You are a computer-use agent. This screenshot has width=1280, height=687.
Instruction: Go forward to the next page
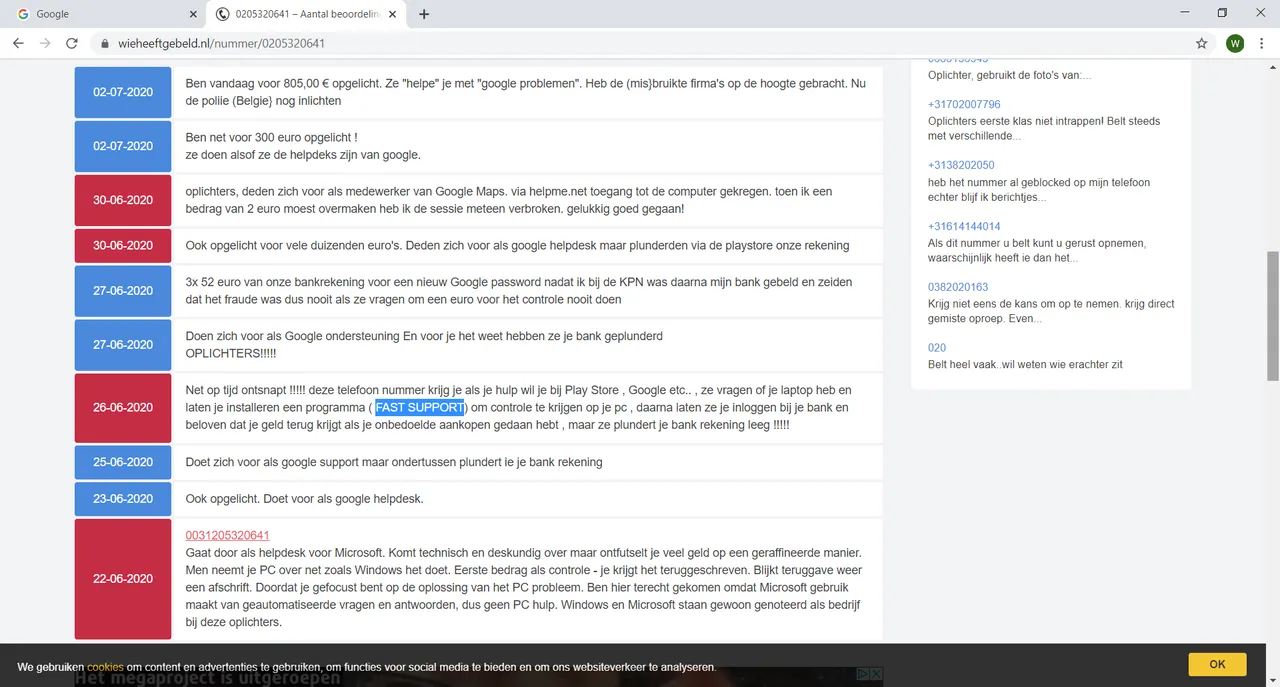point(45,43)
